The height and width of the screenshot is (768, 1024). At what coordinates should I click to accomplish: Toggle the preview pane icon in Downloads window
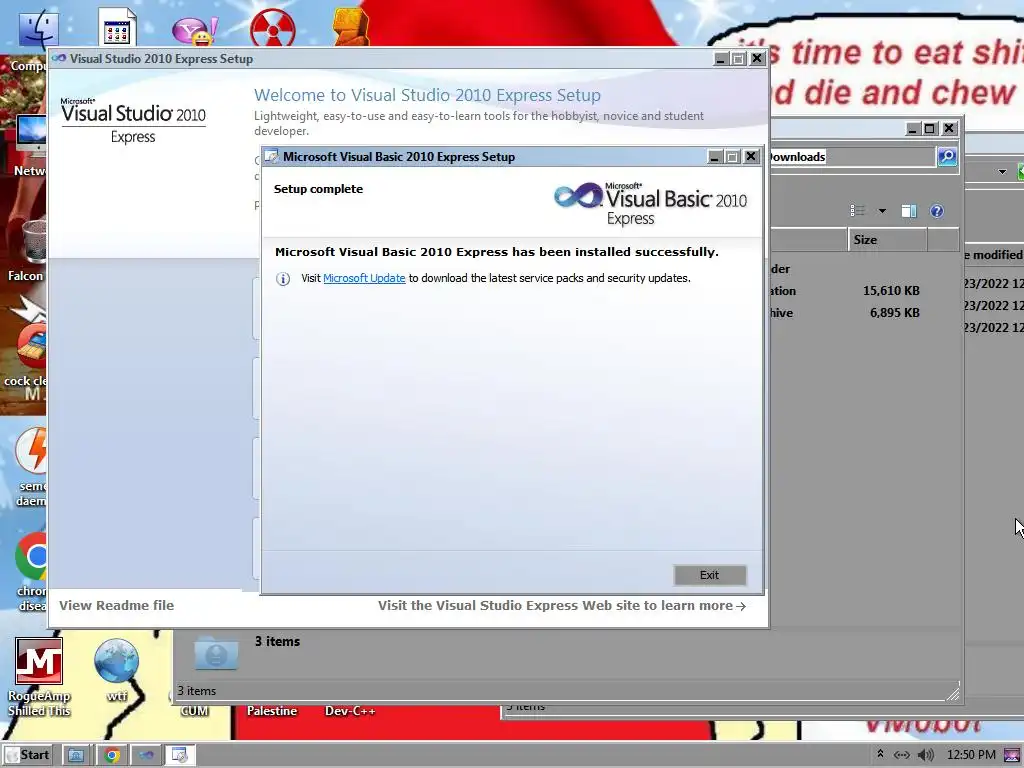tap(909, 211)
